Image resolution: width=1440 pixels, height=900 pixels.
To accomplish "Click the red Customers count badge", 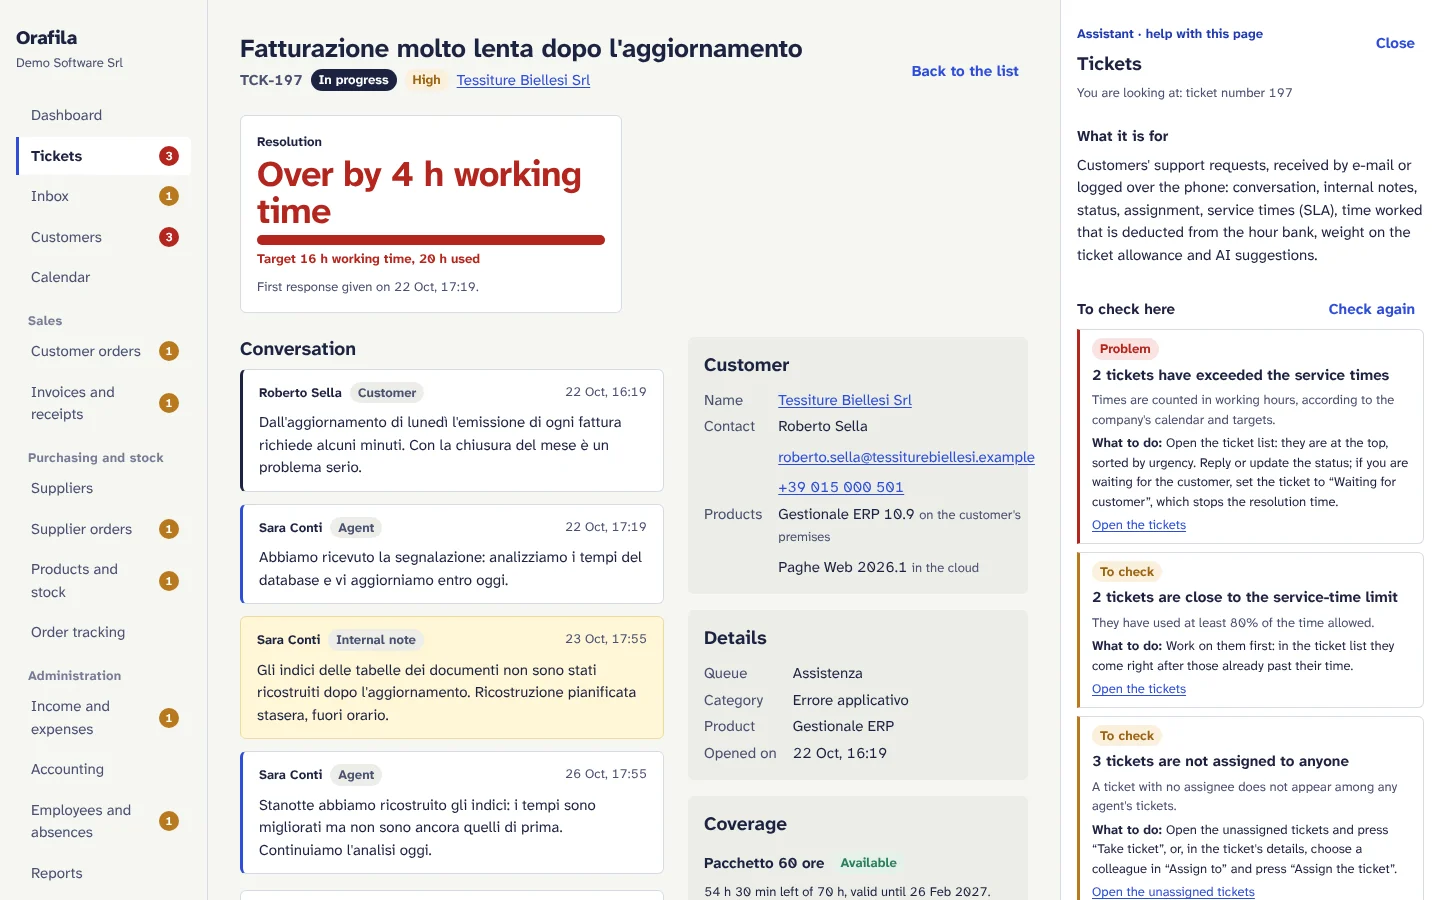I will pyautogui.click(x=169, y=237).
